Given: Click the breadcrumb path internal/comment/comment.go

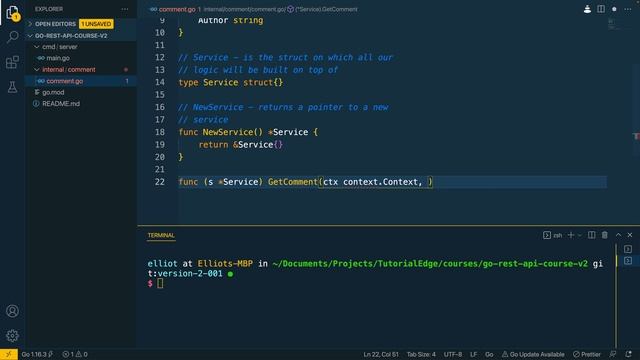Looking at the screenshot, I should point(244,9).
